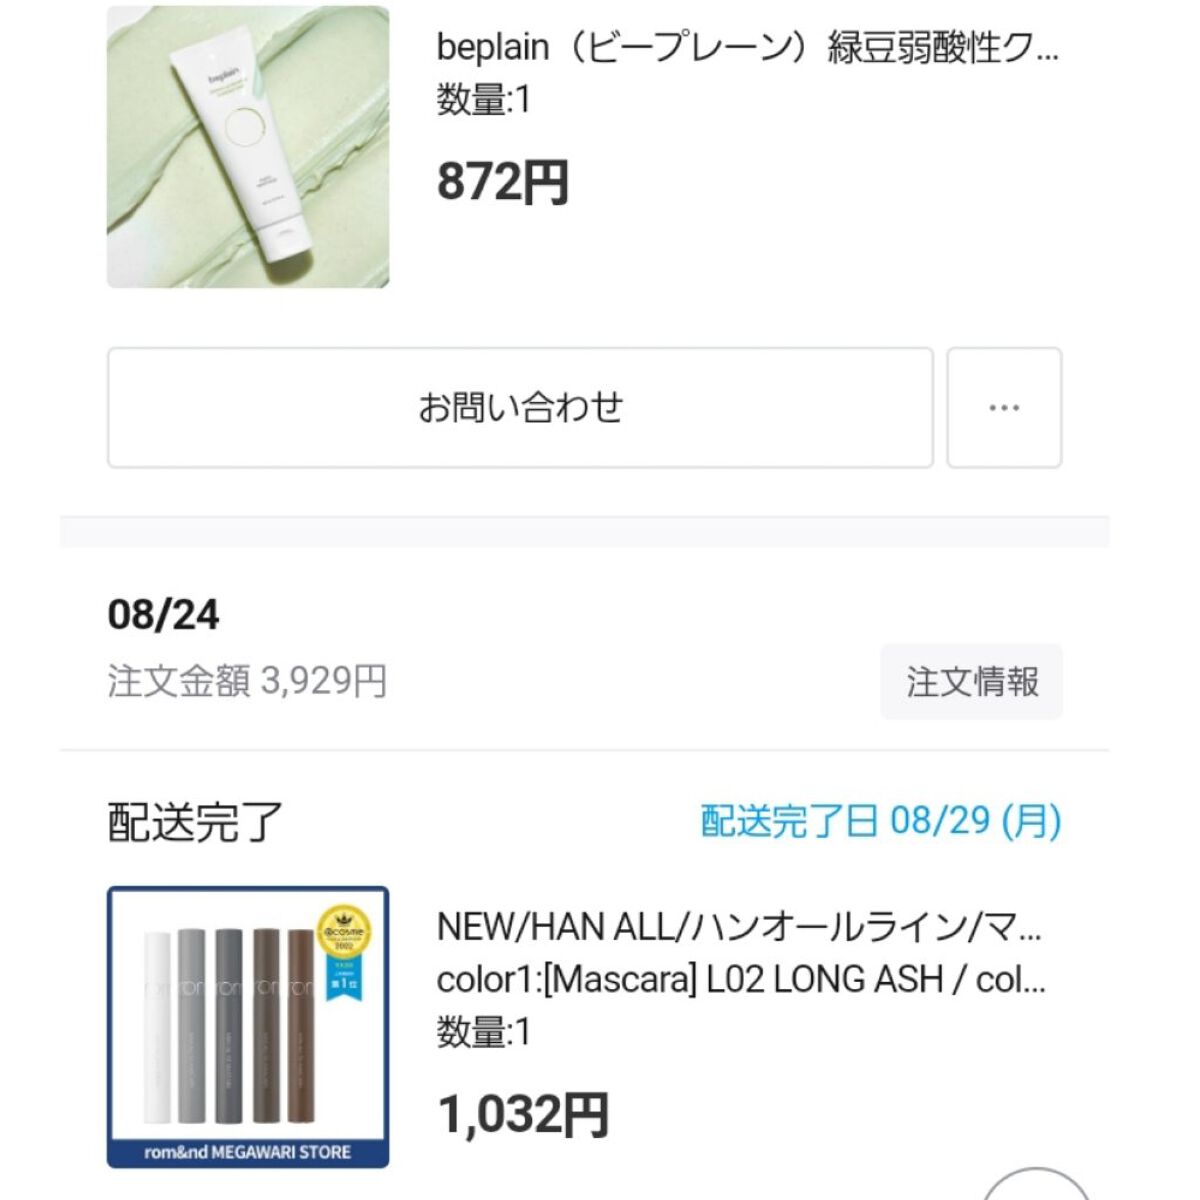
Task: Open the beplain cleanser product thumbnail
Action: click(248, 147)
